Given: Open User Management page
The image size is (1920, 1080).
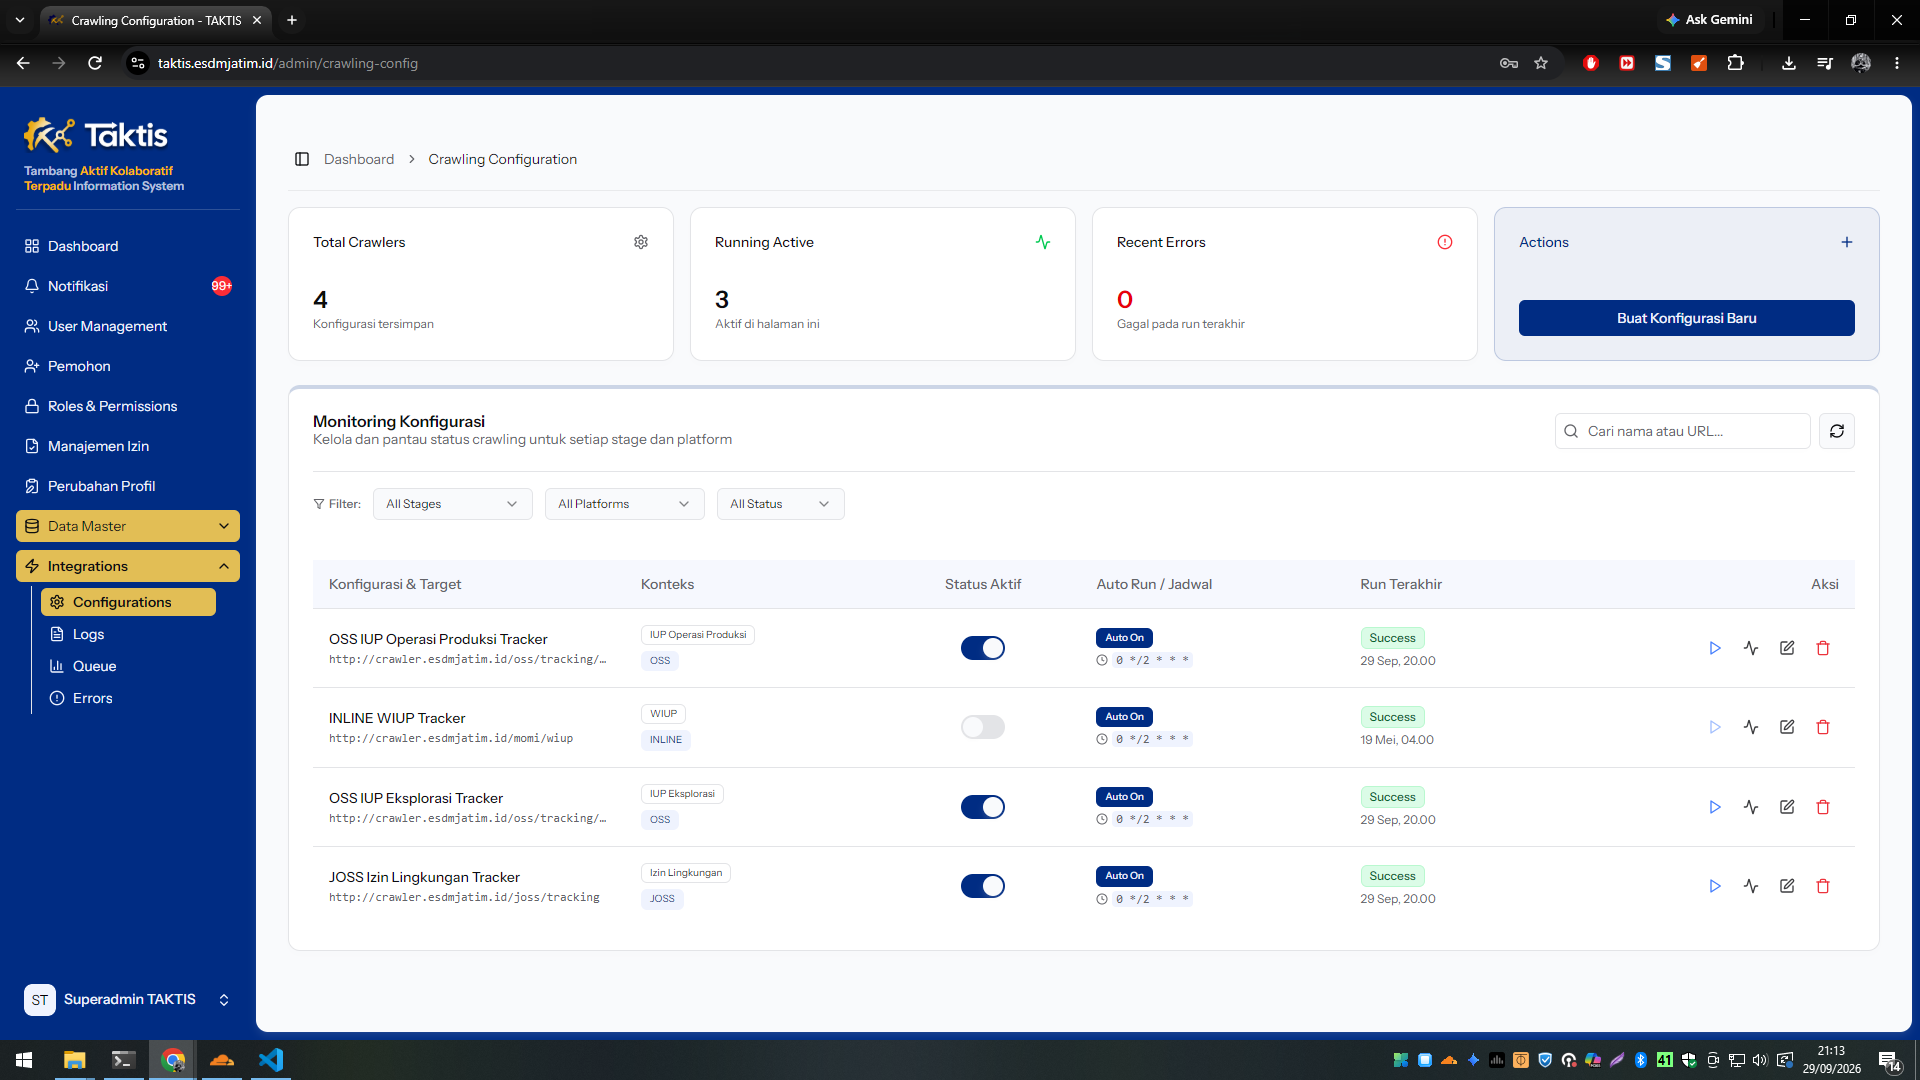Looking at the screenshot, I should coord(128,326).
